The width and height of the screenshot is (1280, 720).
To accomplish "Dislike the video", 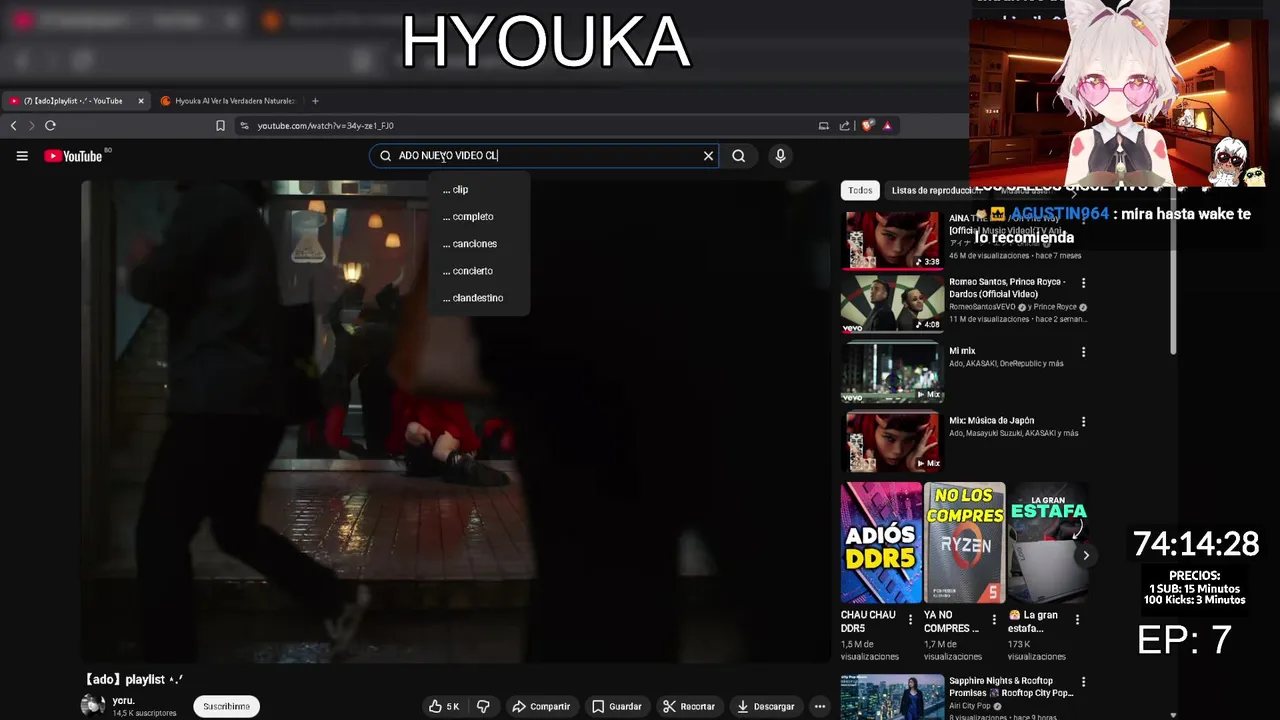I will coord(483,706).
